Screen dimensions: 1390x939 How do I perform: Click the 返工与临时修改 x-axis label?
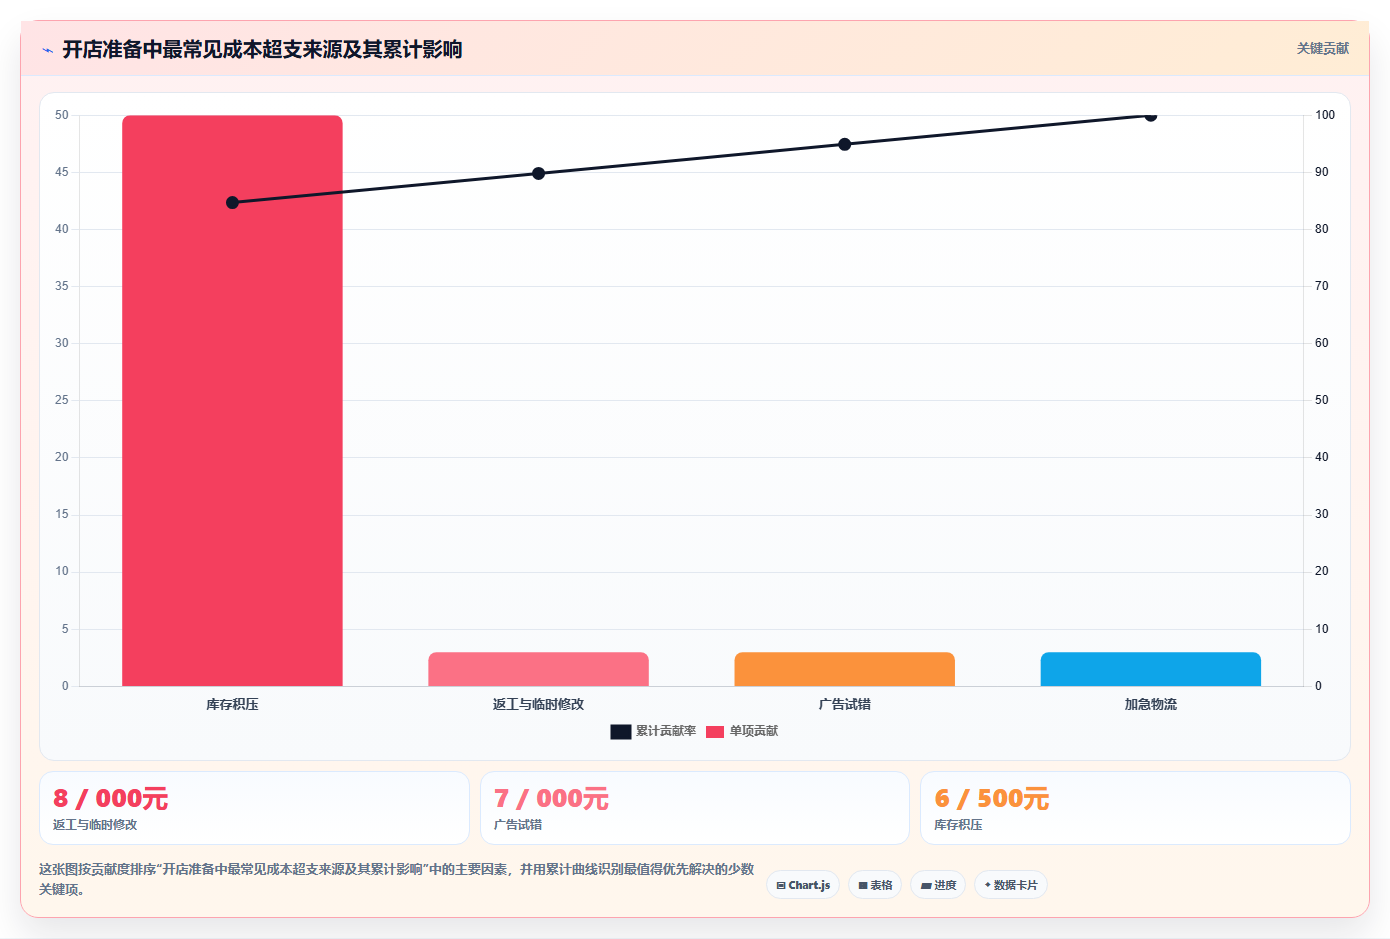(x=538, y=705)
